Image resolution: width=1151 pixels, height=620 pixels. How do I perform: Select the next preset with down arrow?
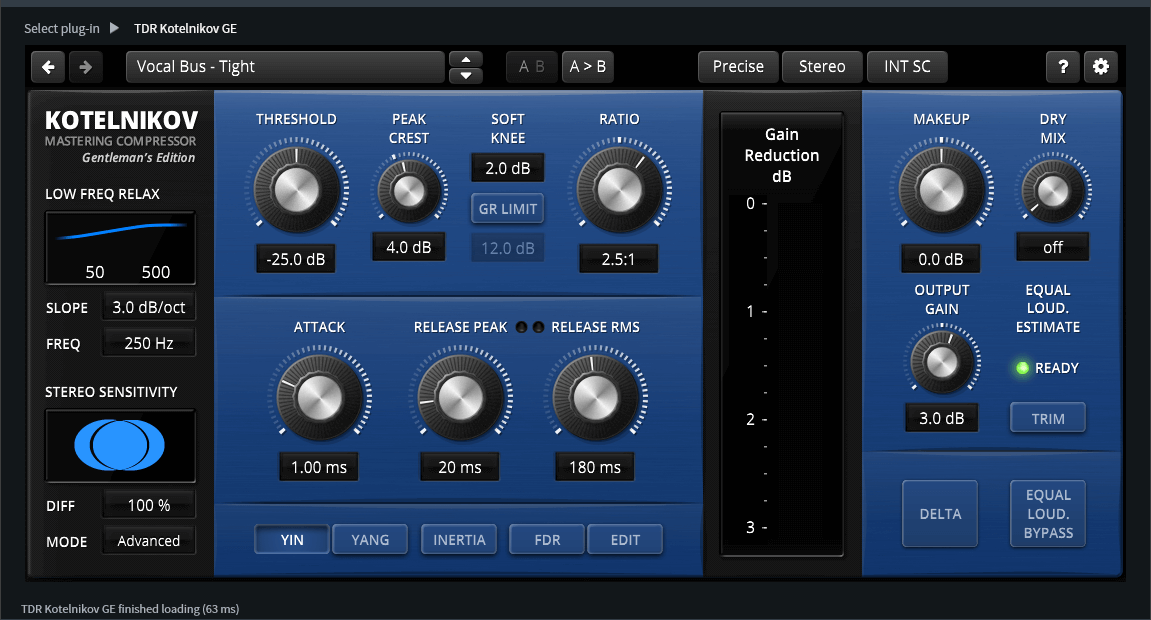[465, 75]
